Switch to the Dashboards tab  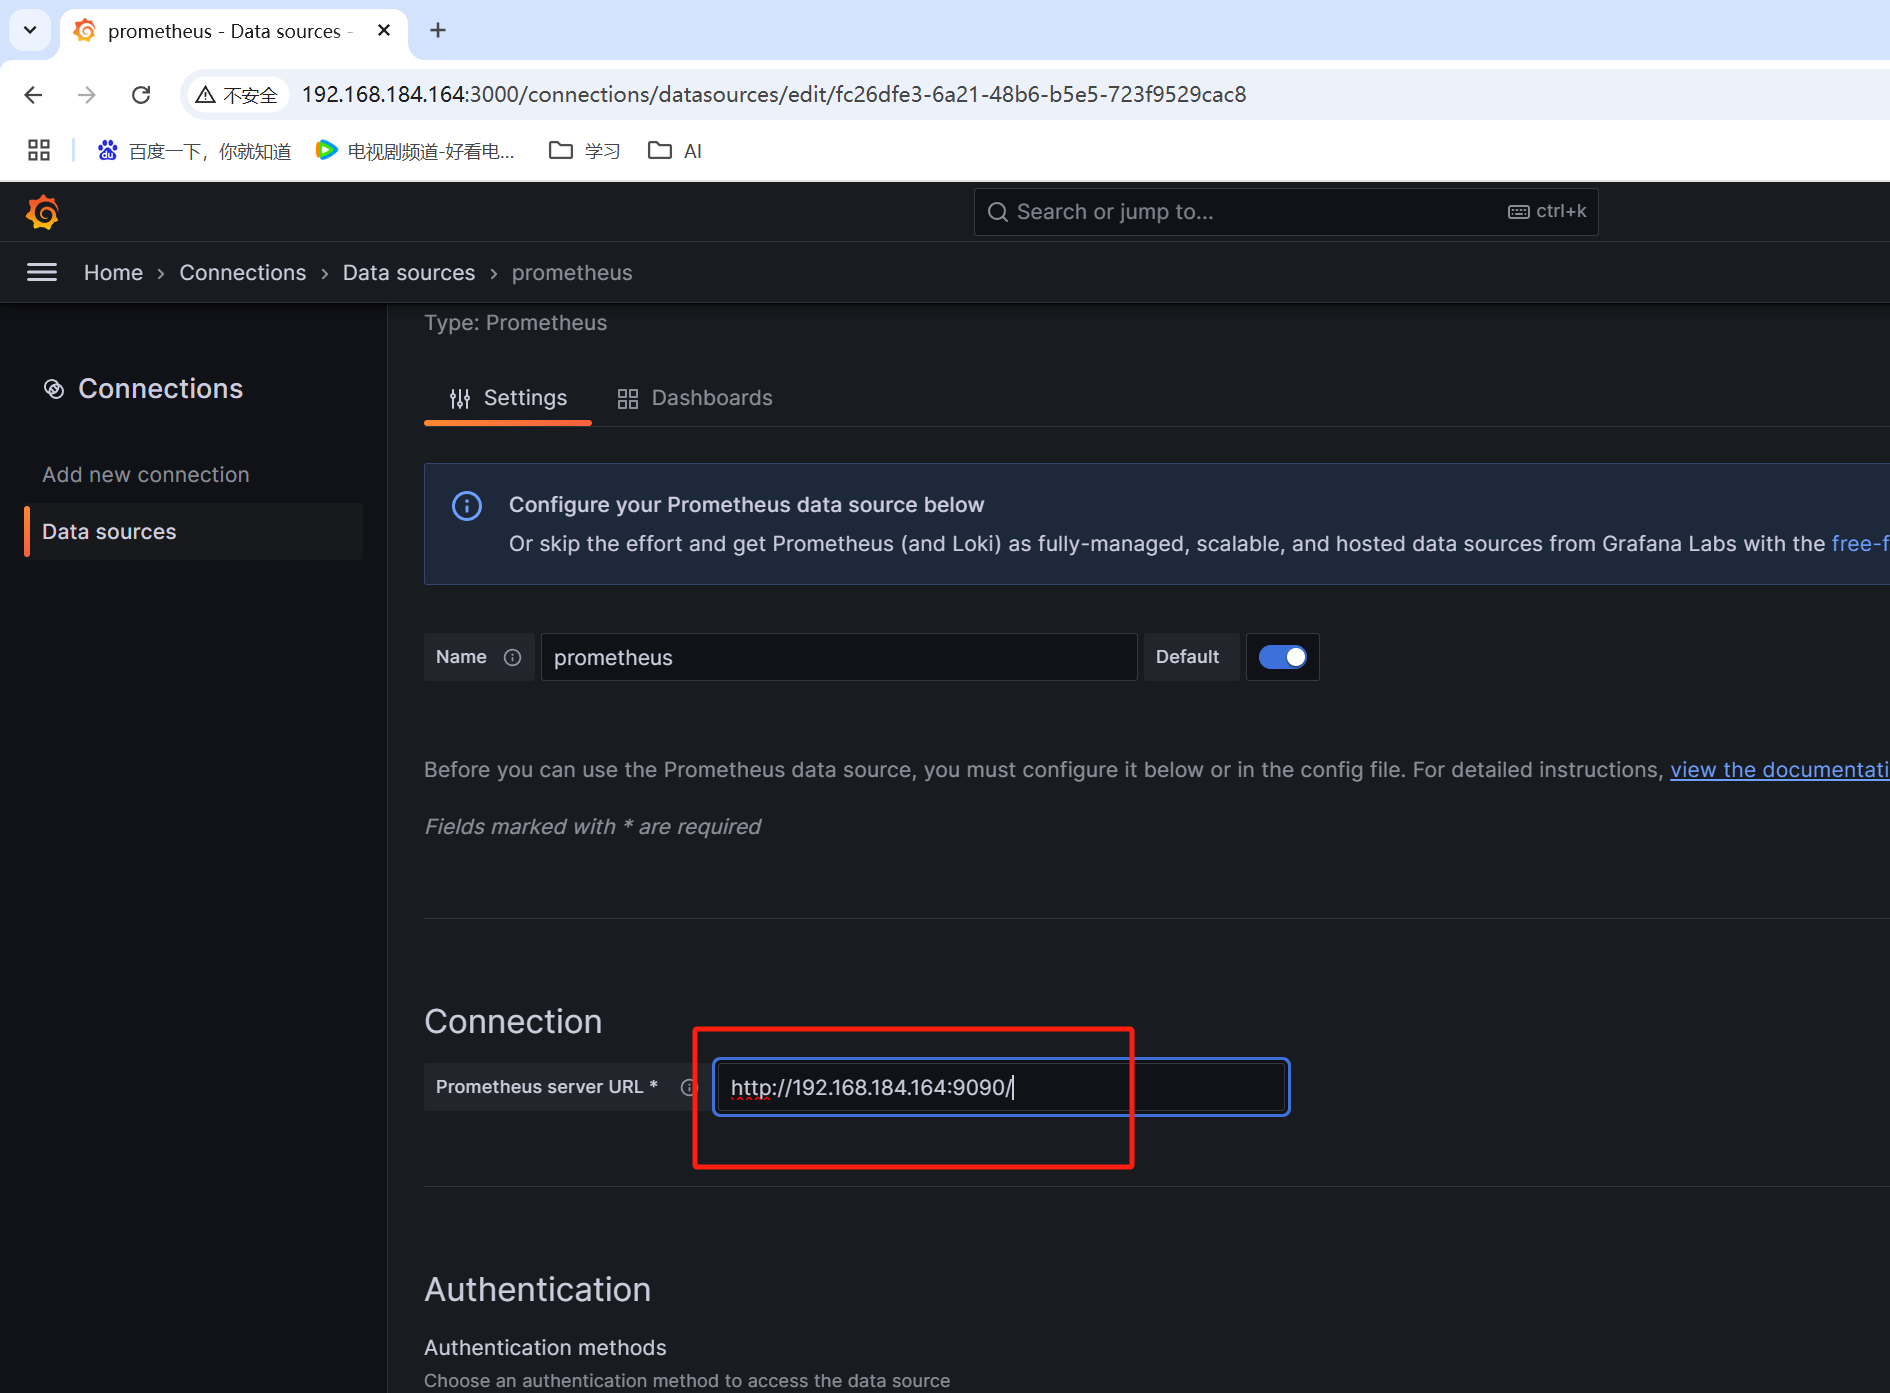695,398
